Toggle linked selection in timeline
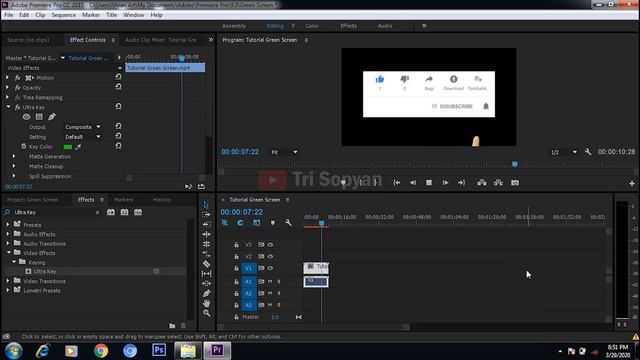Image resolution: width=640 pixels, height=360 pixels. [x=256, y=223]
